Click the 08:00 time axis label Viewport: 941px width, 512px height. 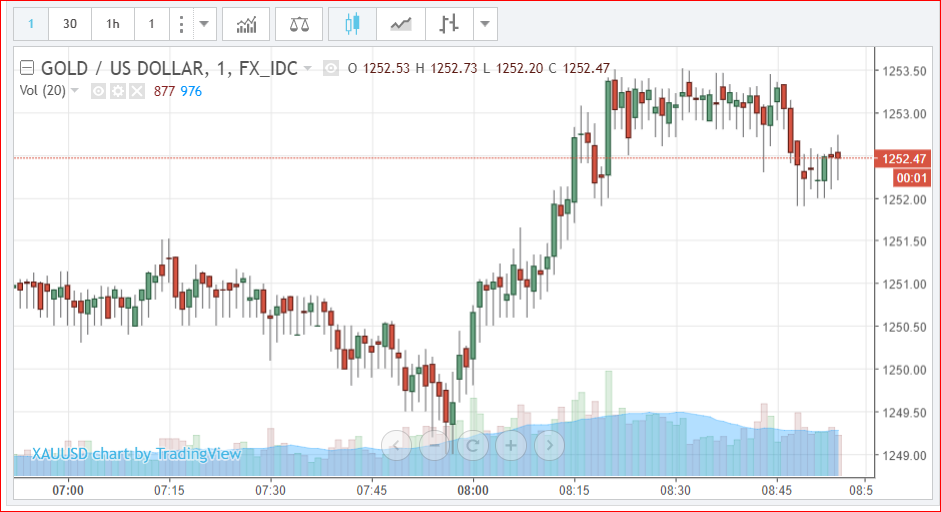(x=473, y=490)
